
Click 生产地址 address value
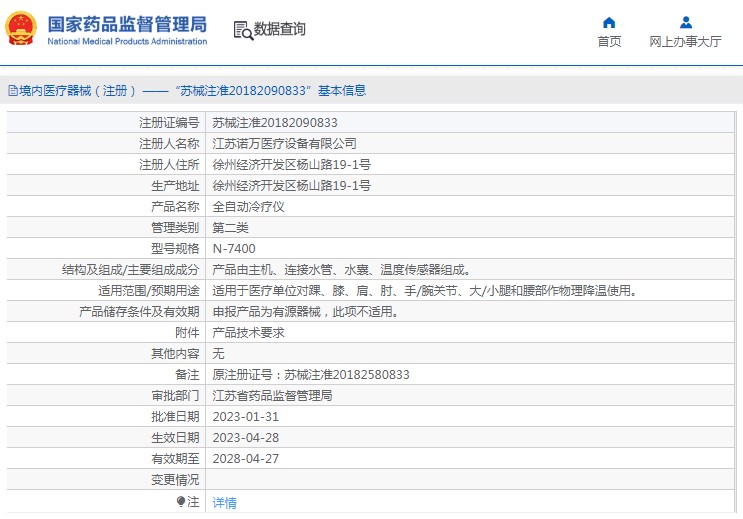pos(291,186)
